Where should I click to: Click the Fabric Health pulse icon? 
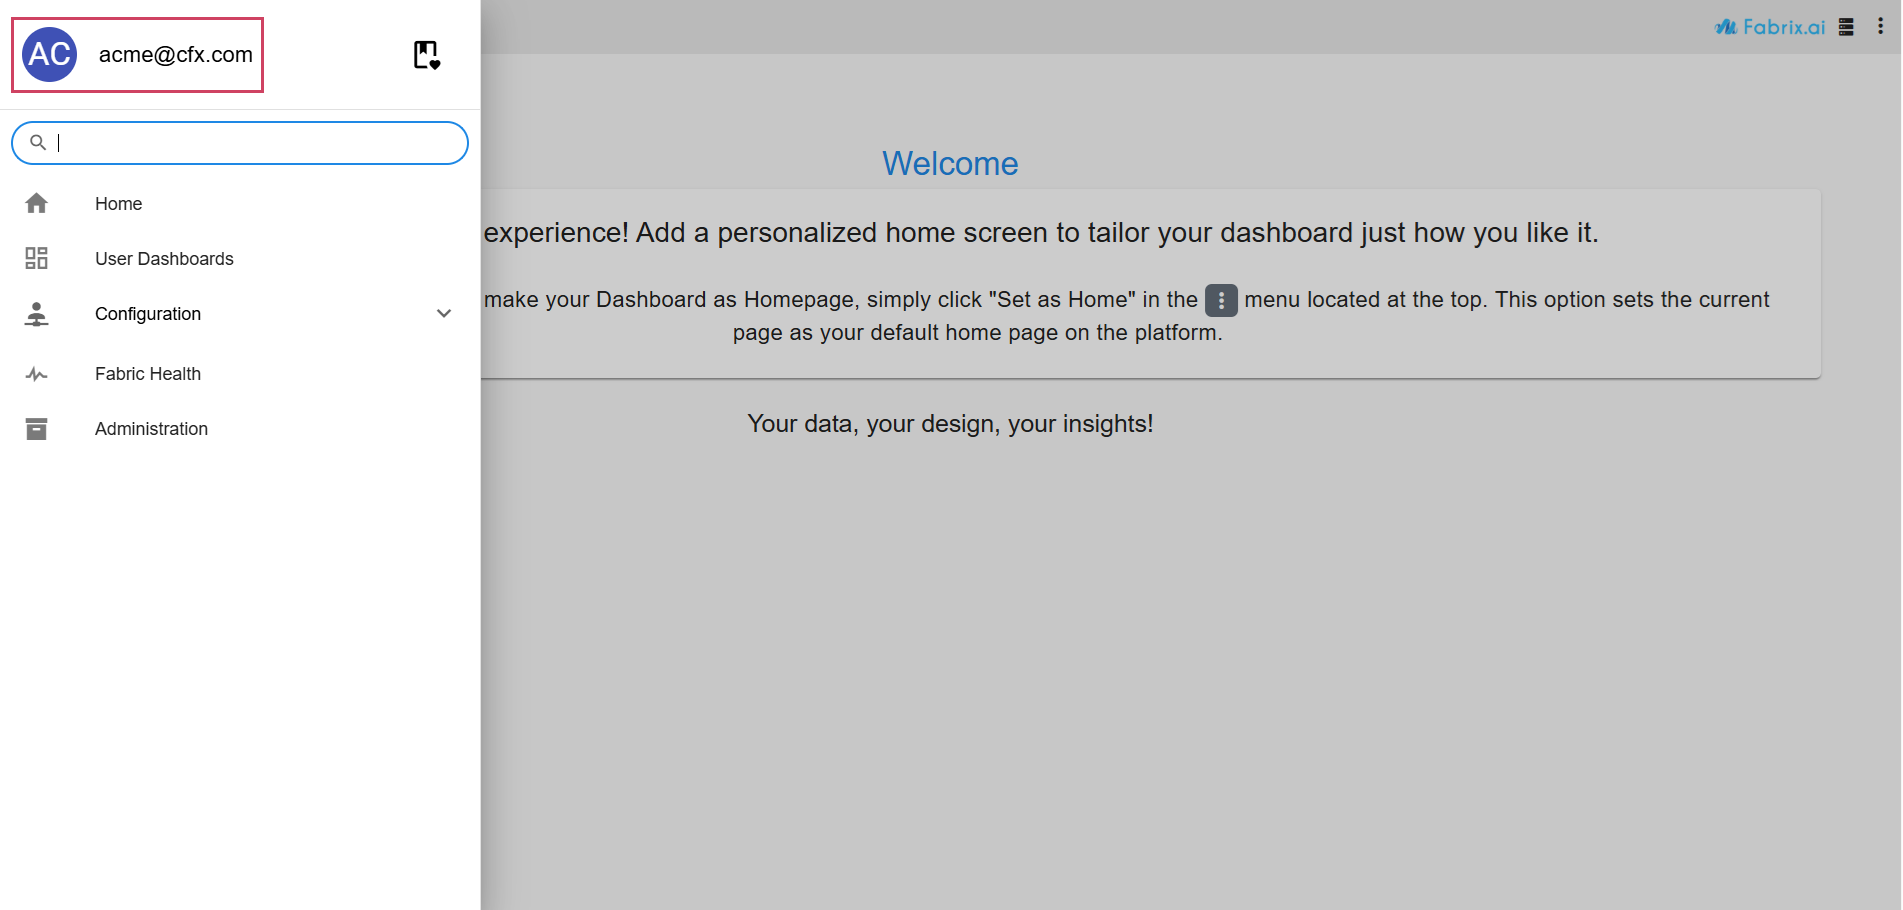[x=37, y=374]
